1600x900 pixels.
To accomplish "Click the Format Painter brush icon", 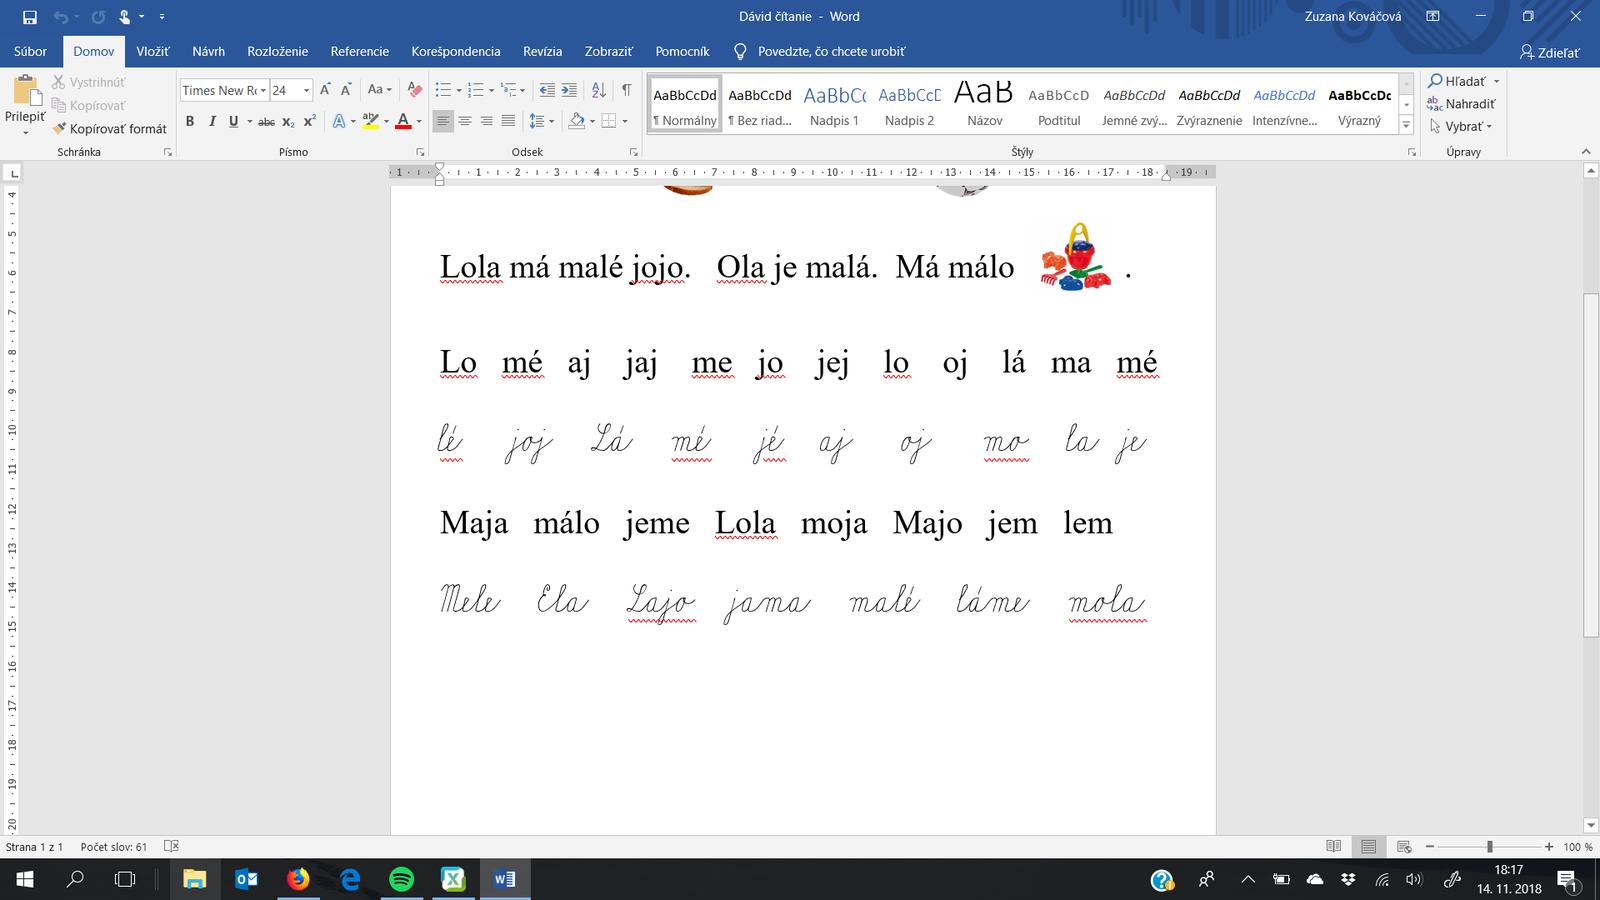I will (x=60, y=129).
